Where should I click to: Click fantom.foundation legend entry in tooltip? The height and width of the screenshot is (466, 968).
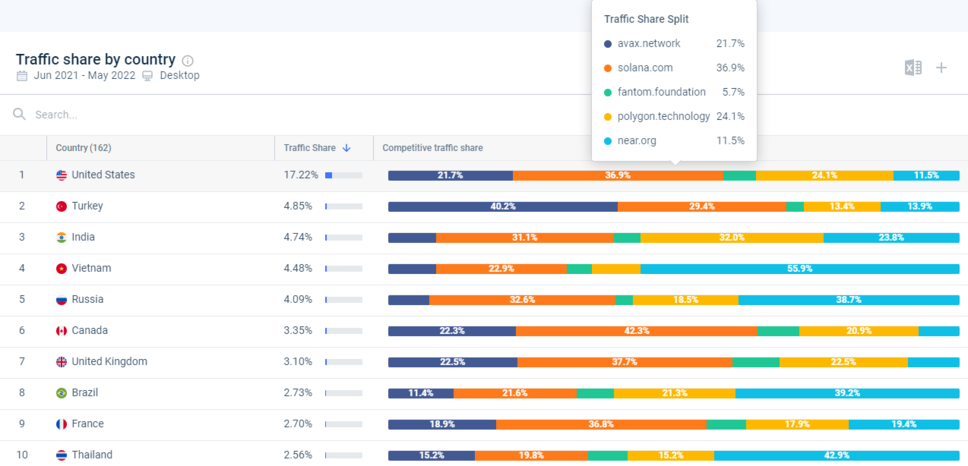coord(674,92)
